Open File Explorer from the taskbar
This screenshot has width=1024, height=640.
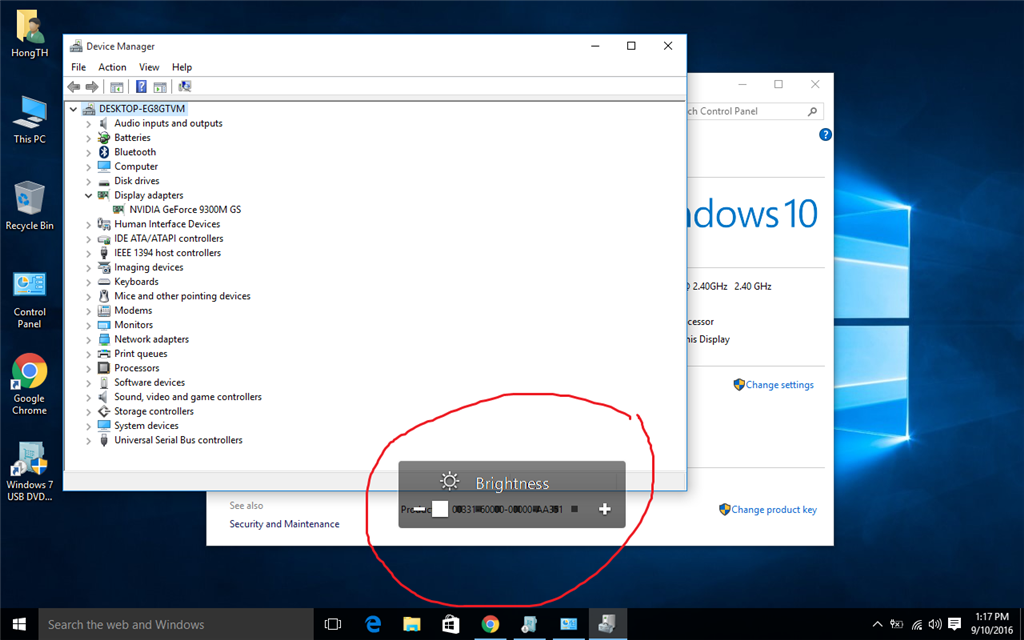(411, 624)
